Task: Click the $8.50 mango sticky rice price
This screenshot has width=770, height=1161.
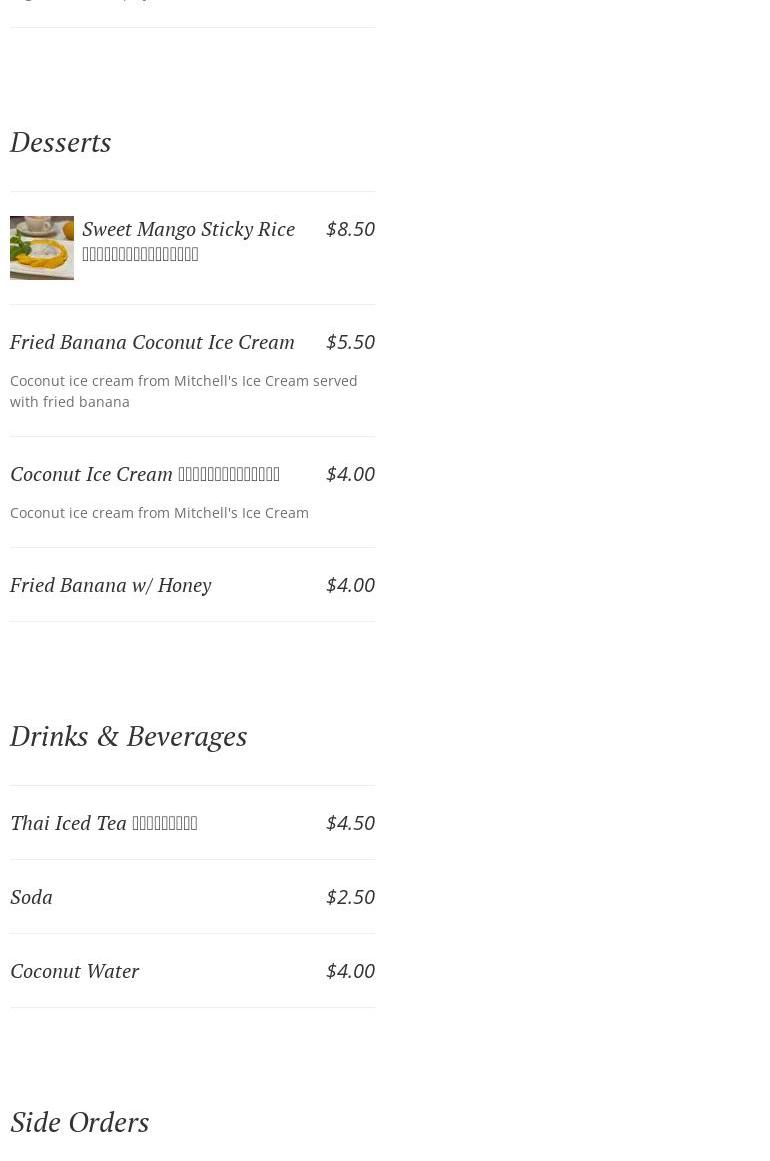Action: click(x=350, y=229)
